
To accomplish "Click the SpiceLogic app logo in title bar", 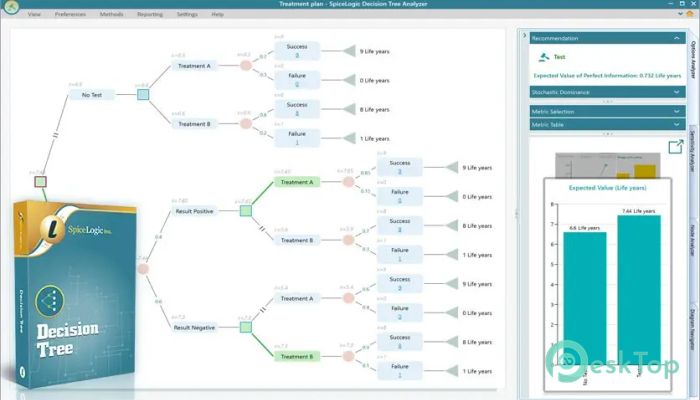I will (x=11, y=7).
